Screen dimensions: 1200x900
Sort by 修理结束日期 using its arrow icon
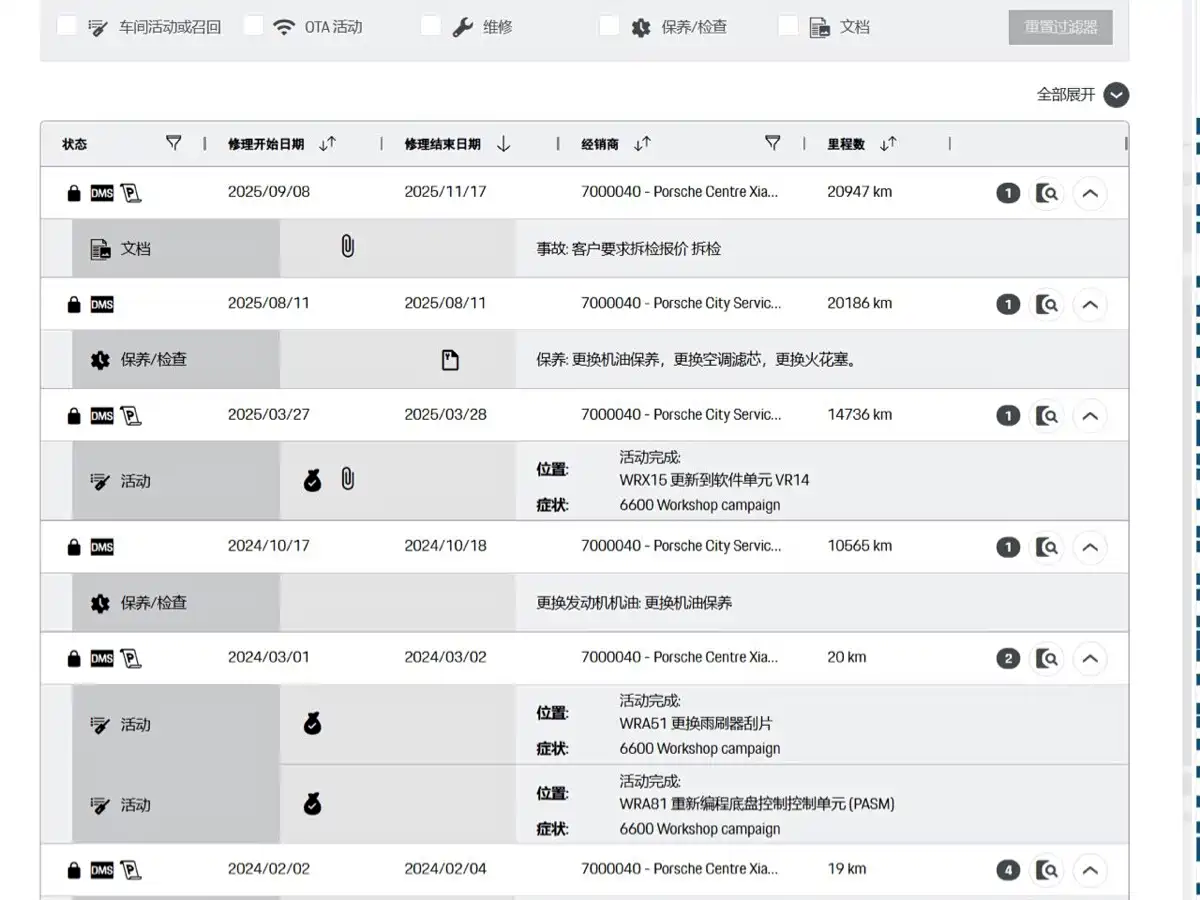[503, 144]
